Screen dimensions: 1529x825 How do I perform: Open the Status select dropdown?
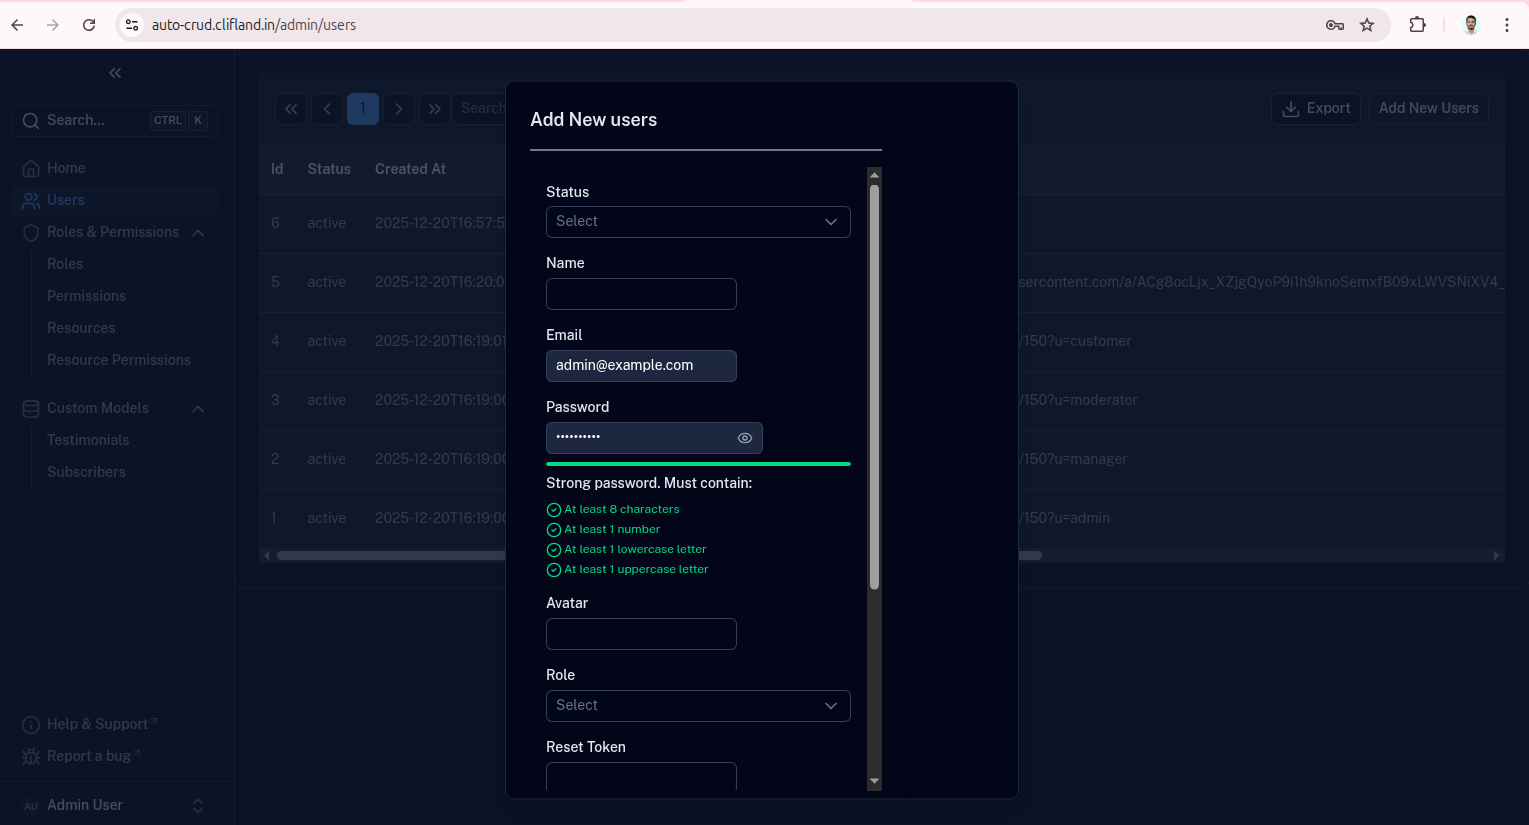697,221
